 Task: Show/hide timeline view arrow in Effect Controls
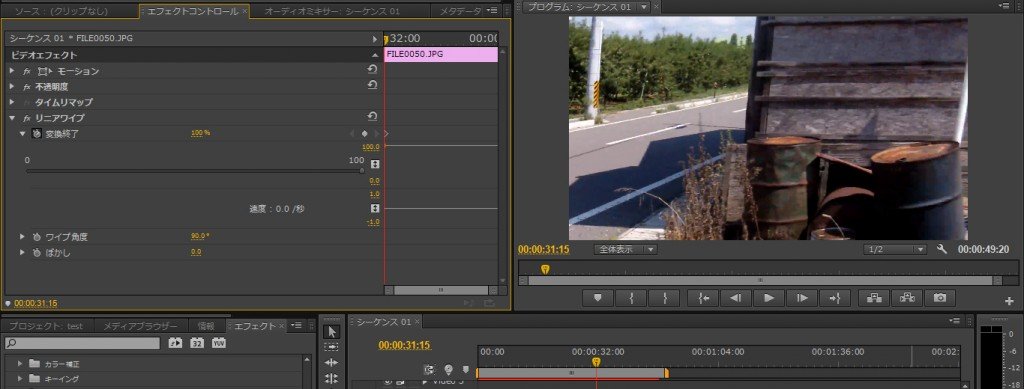pyautogui.click(x=375, y=39)
